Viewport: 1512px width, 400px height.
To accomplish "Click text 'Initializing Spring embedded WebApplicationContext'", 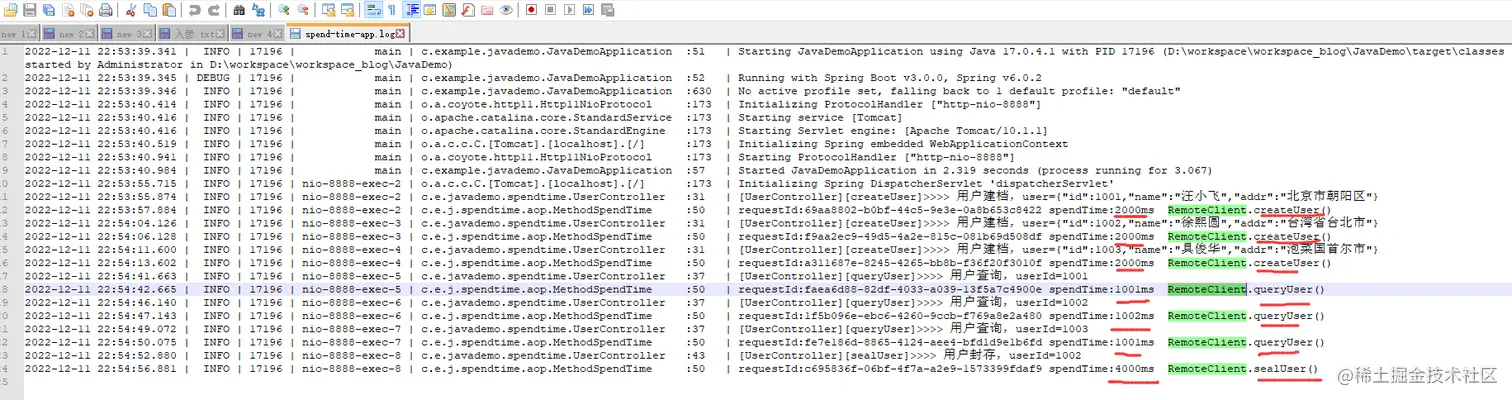I will 903,143.
